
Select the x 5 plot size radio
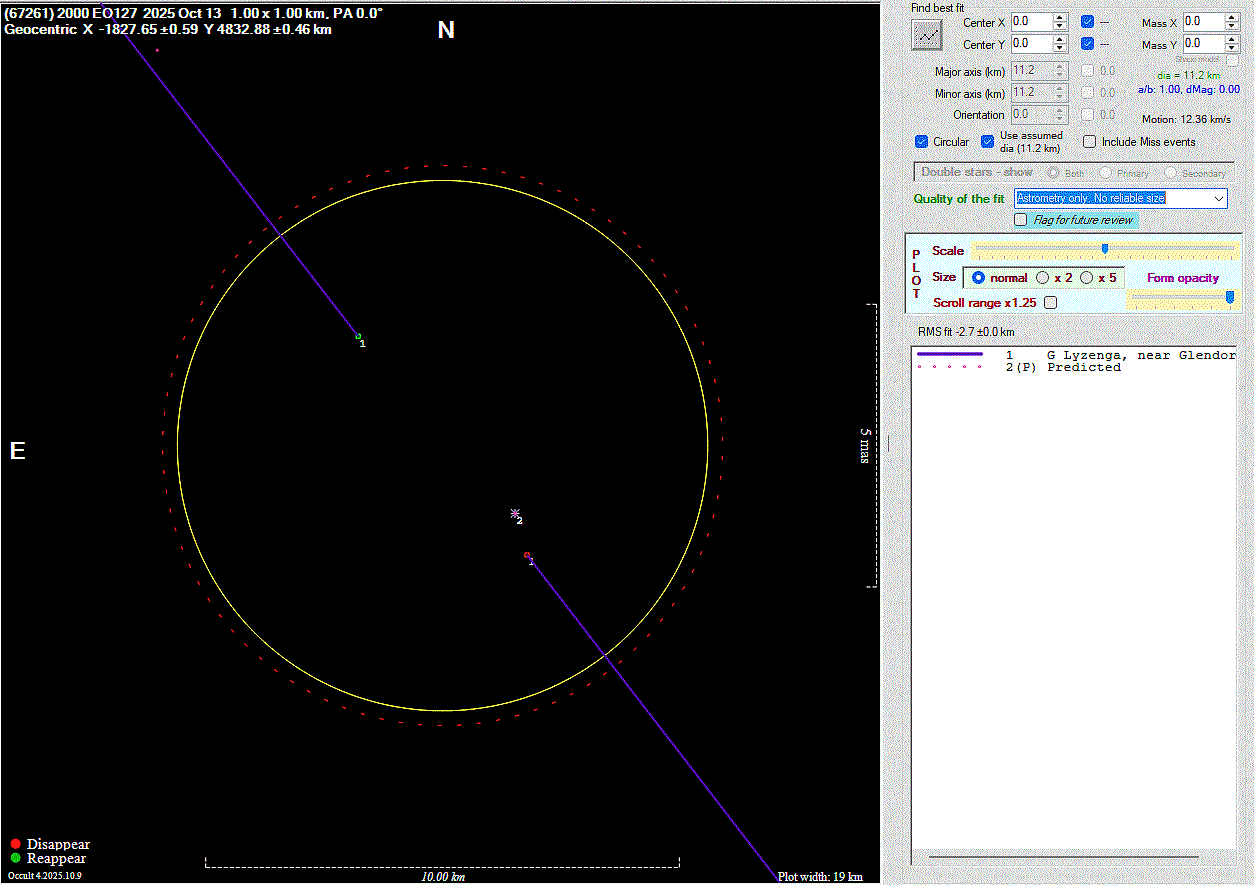tap(1087, 278)
